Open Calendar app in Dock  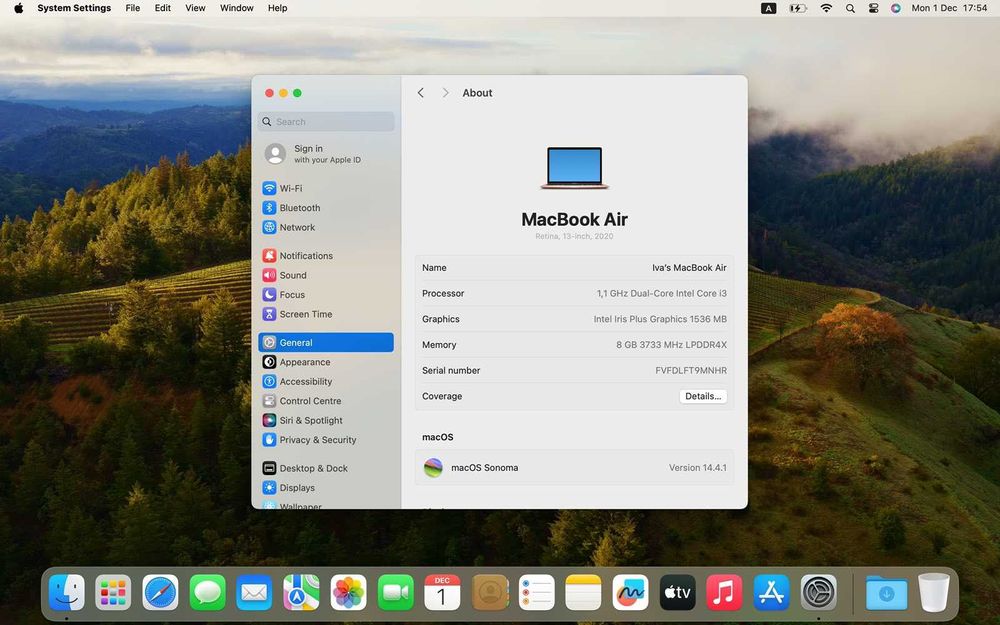(x=443, y=592)
